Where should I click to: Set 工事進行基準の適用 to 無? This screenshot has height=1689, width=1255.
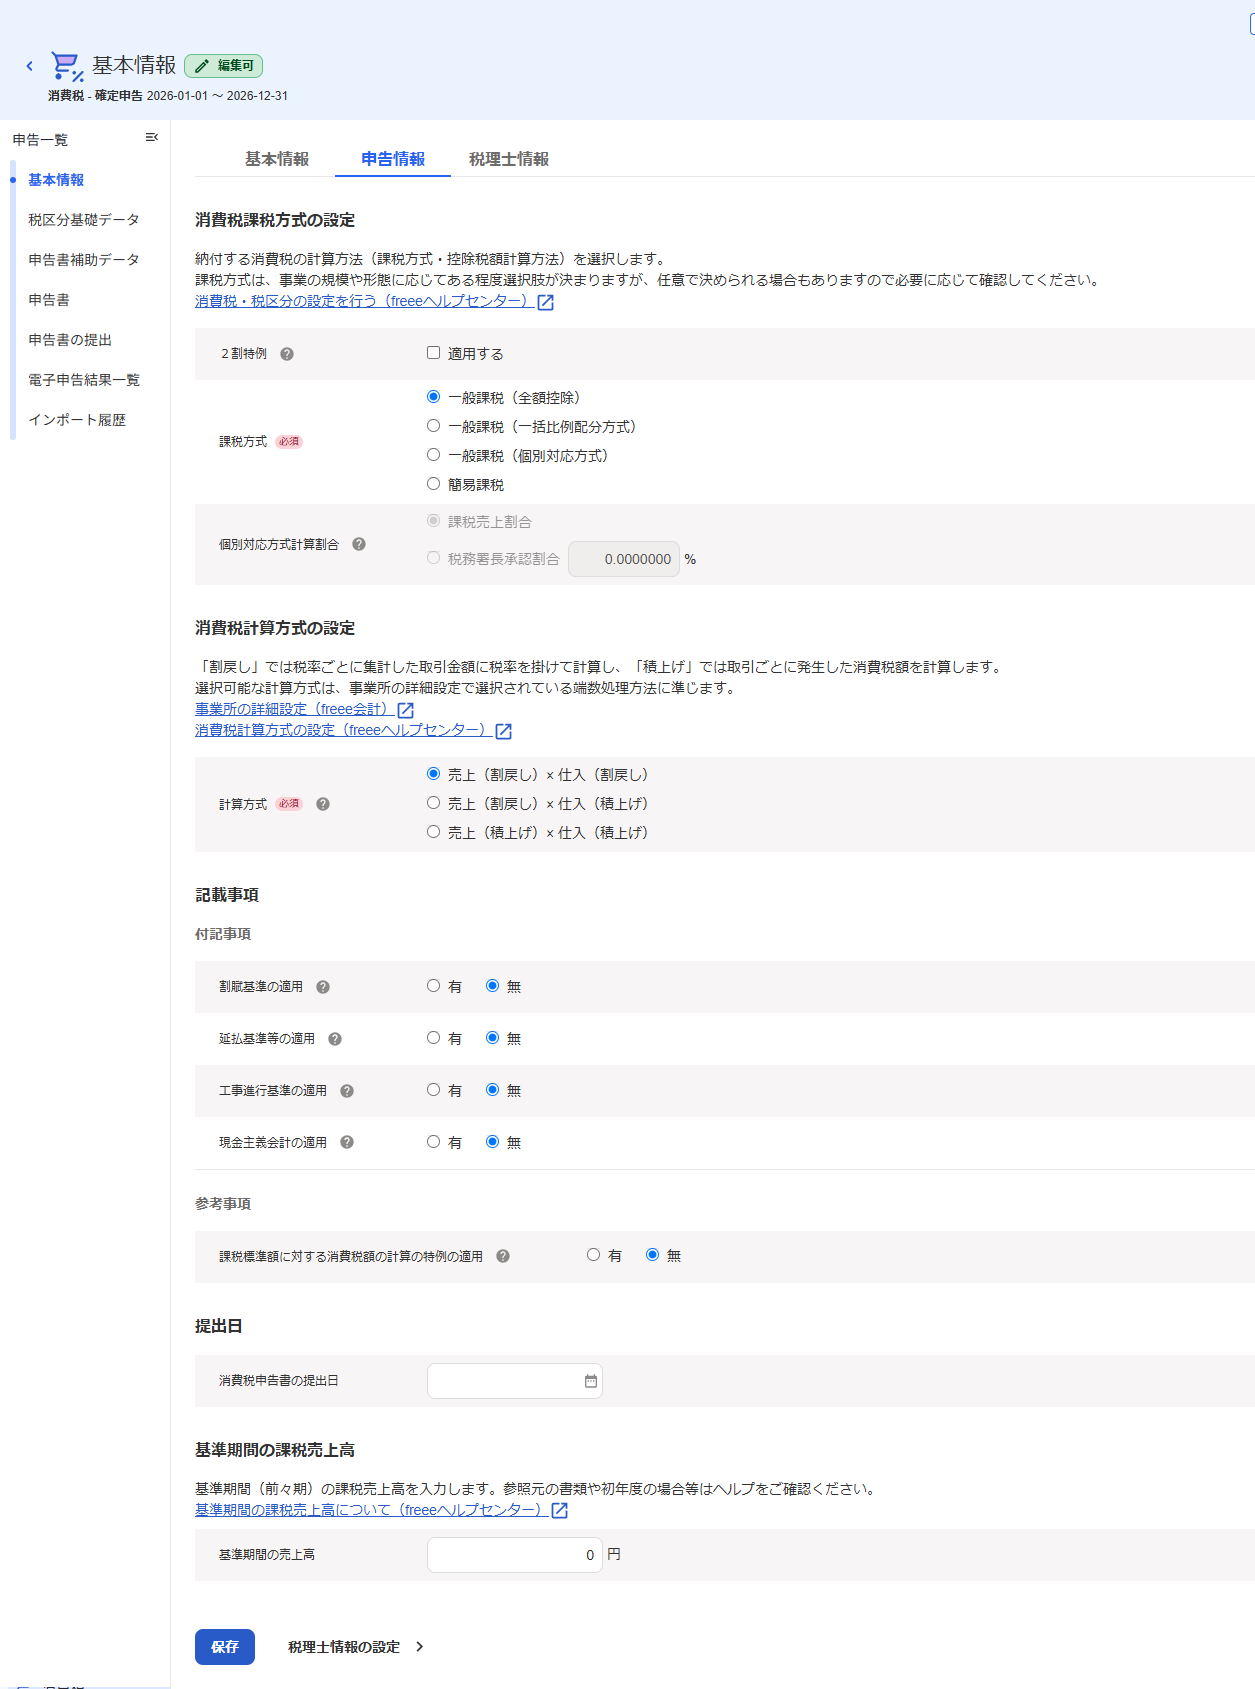coord(493,1090)
